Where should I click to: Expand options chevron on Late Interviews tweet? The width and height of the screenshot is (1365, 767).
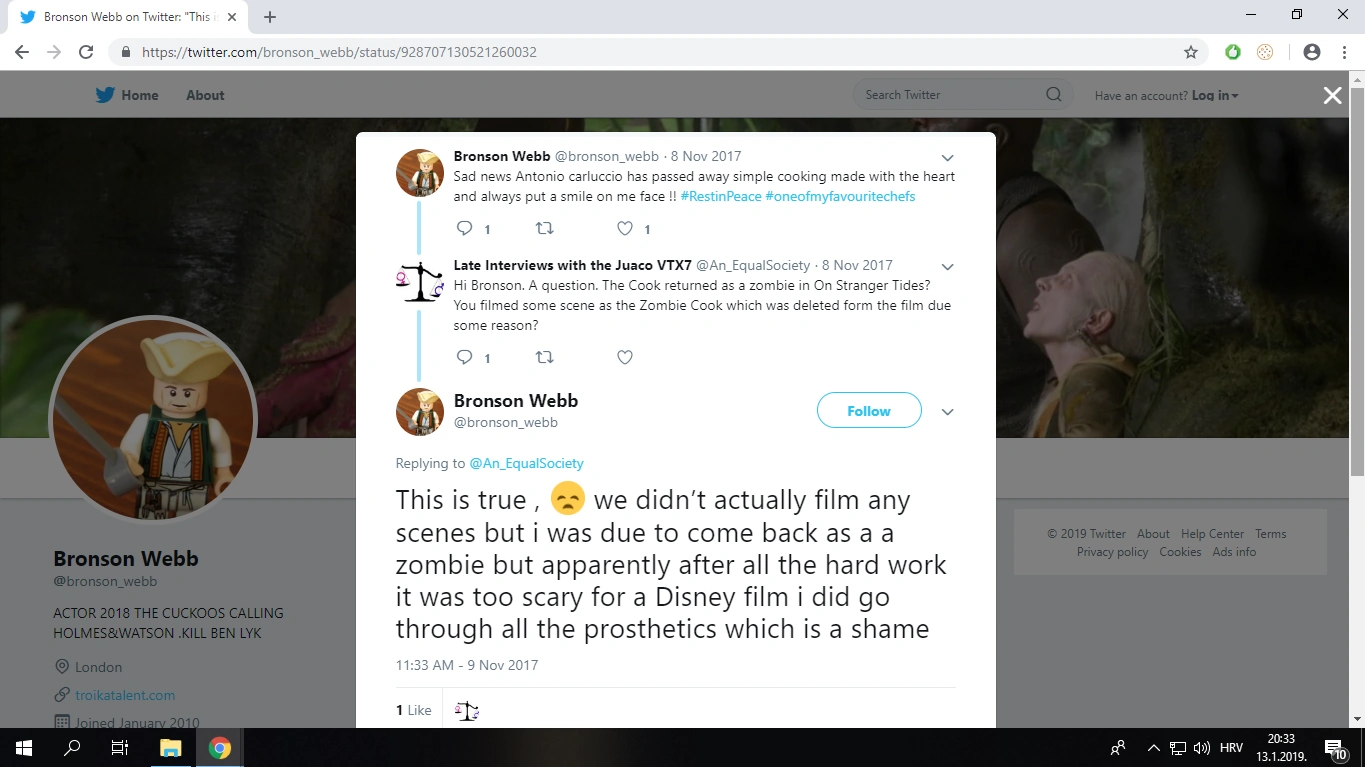947,267
